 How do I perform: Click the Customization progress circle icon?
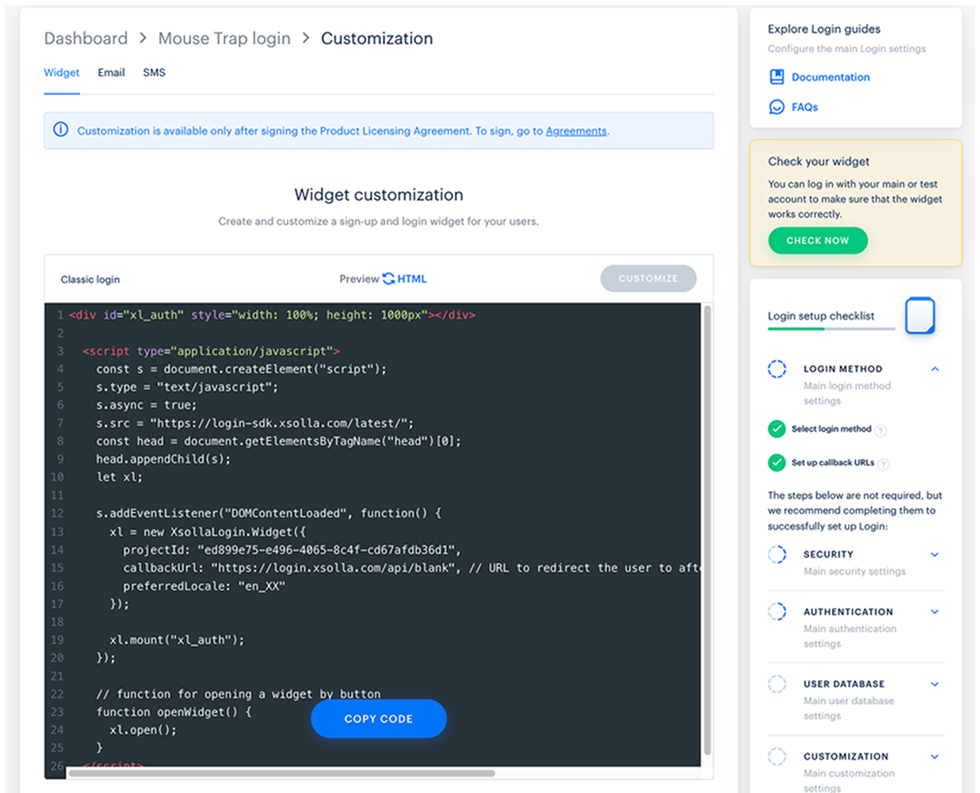point(777,756)
